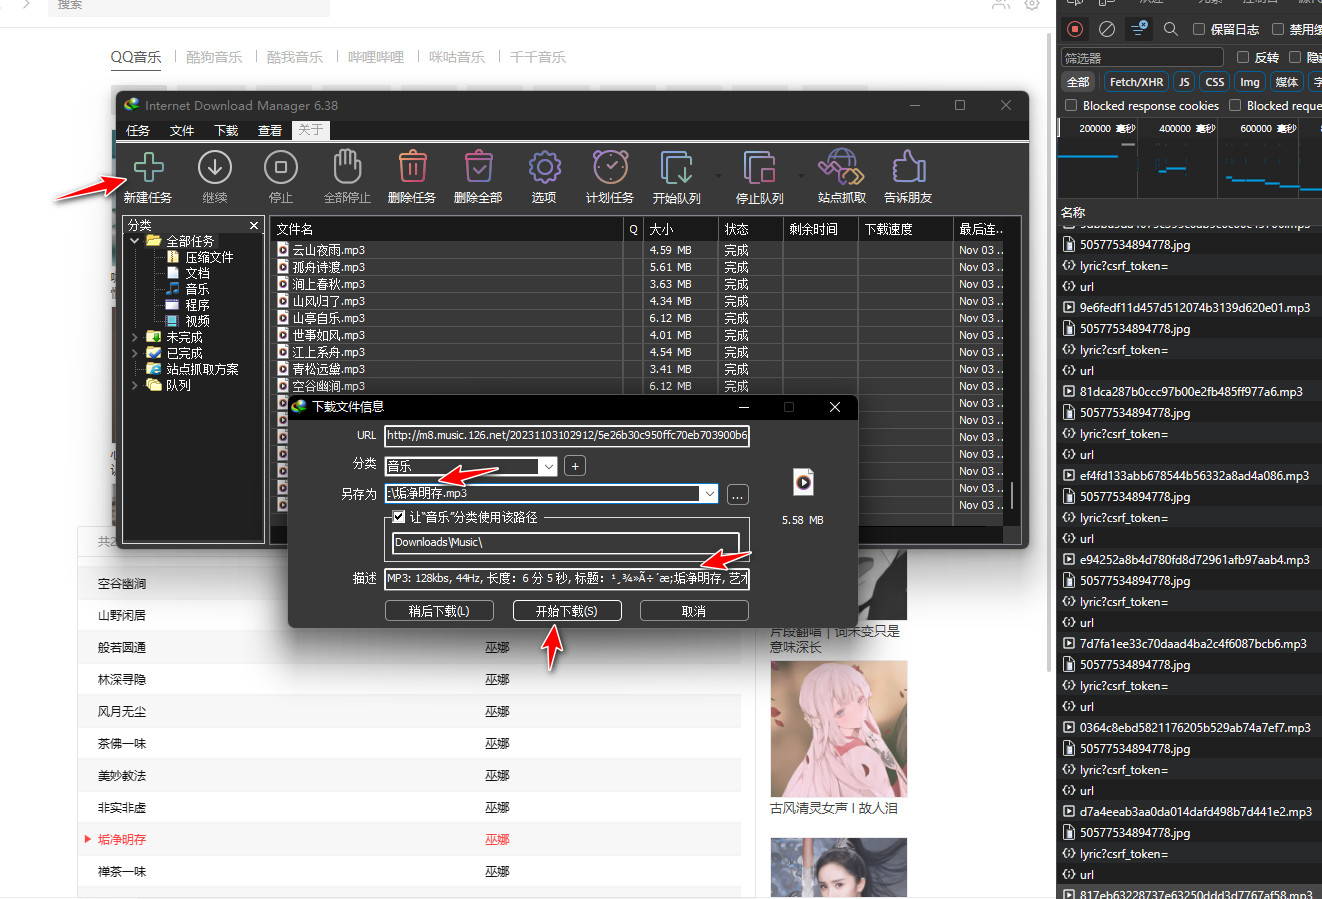Enable the 禁用缓存 checkbox in DevTools

click(x=1278, y=29)
